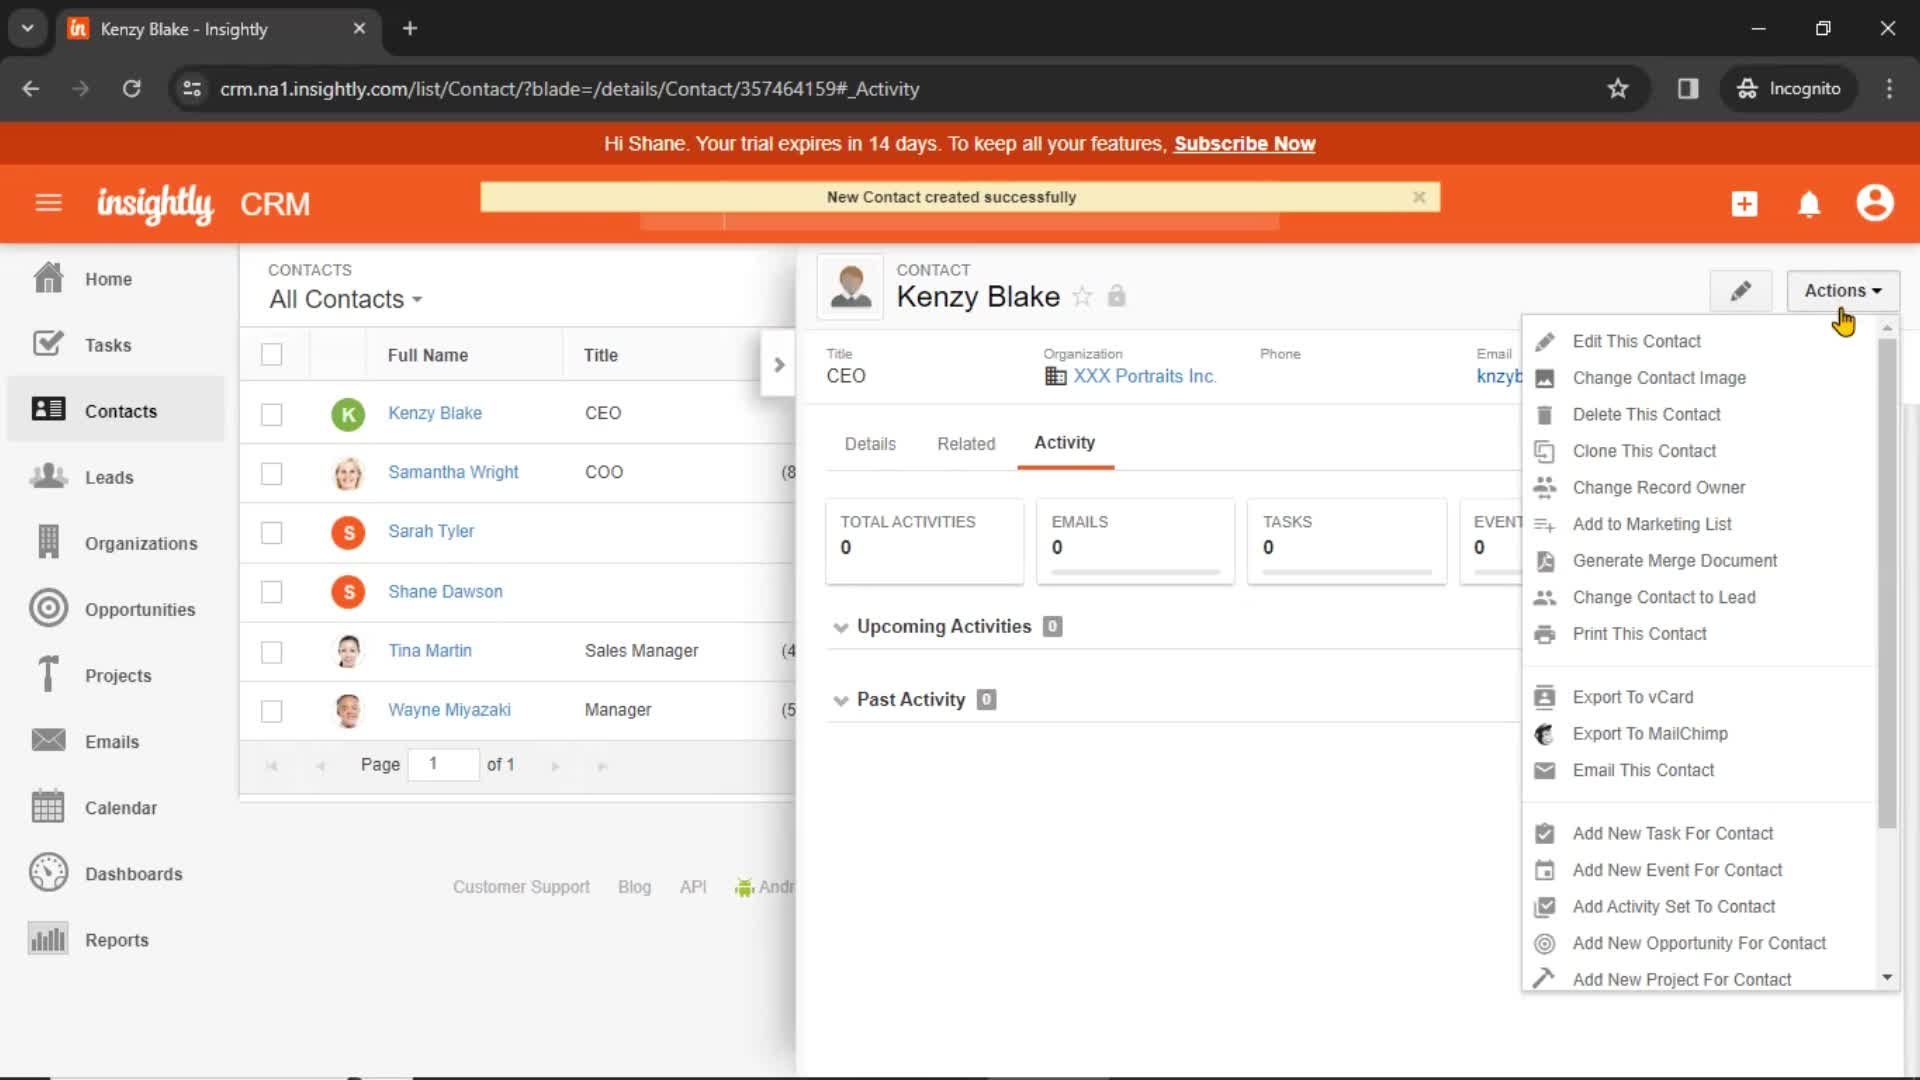This screenshot has width=1920, height=1080.
Task: Expand the Past Activity section
Action: point(839,699)
